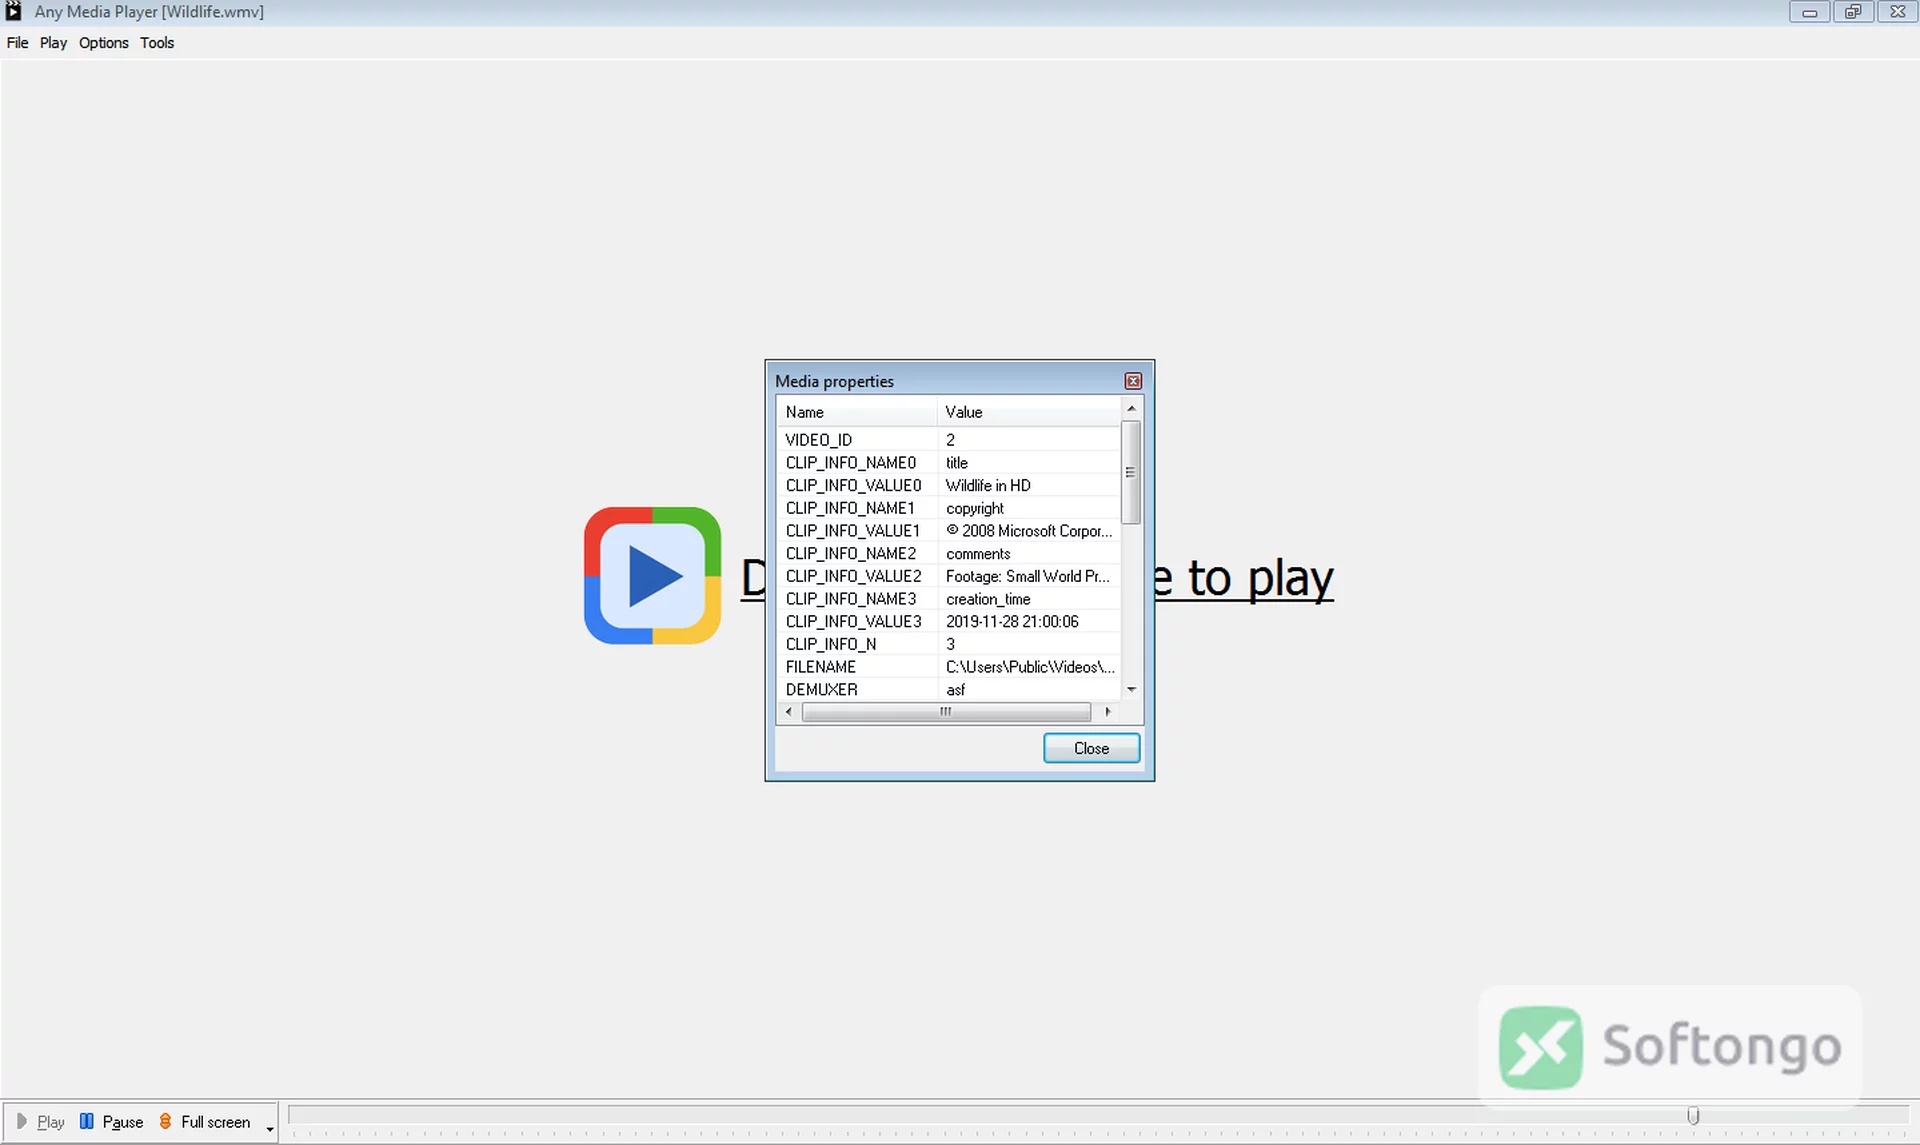Screen dimensions: 1920x1145
Task: Click the vertical scrollbar thumb in properties
Action: click(x=1131, y=472)
